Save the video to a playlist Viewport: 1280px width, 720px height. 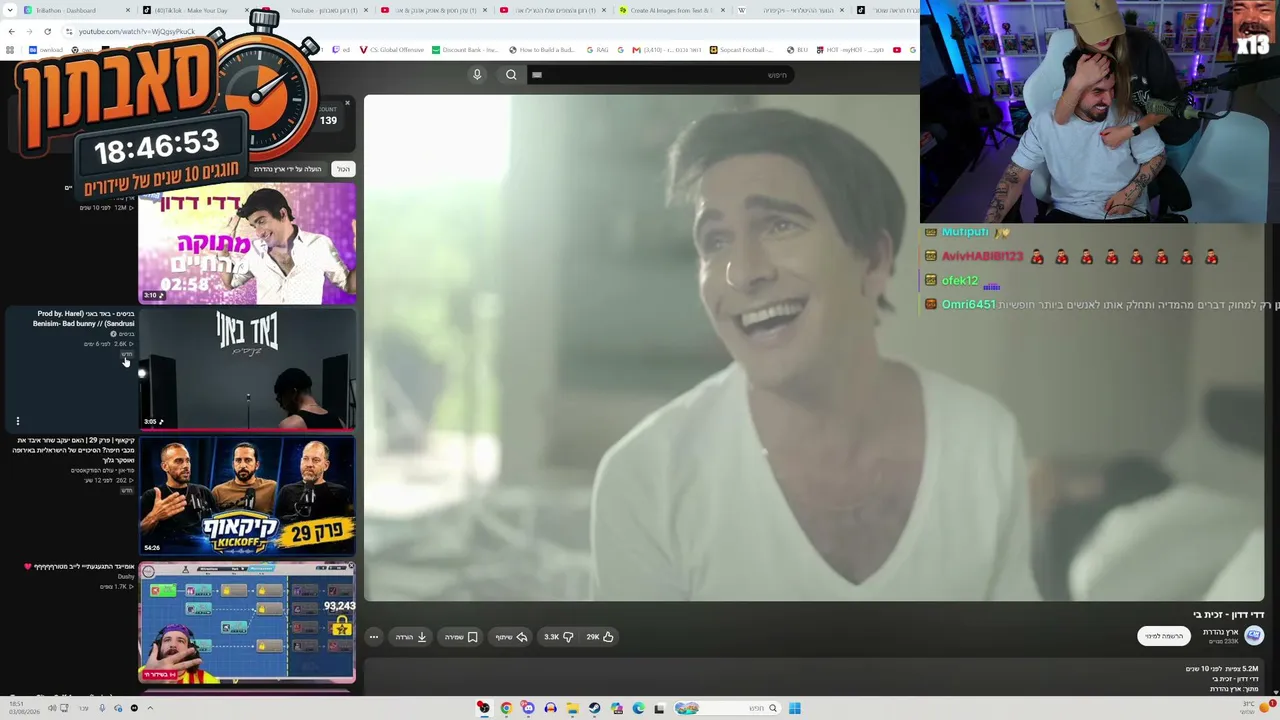coord(461,637)
